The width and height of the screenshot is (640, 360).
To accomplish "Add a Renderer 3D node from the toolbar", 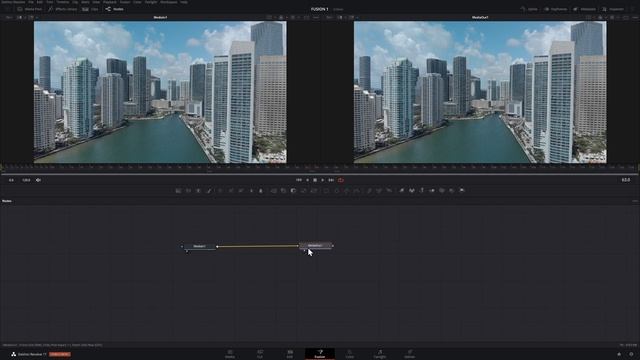I will tap(462, 190).
